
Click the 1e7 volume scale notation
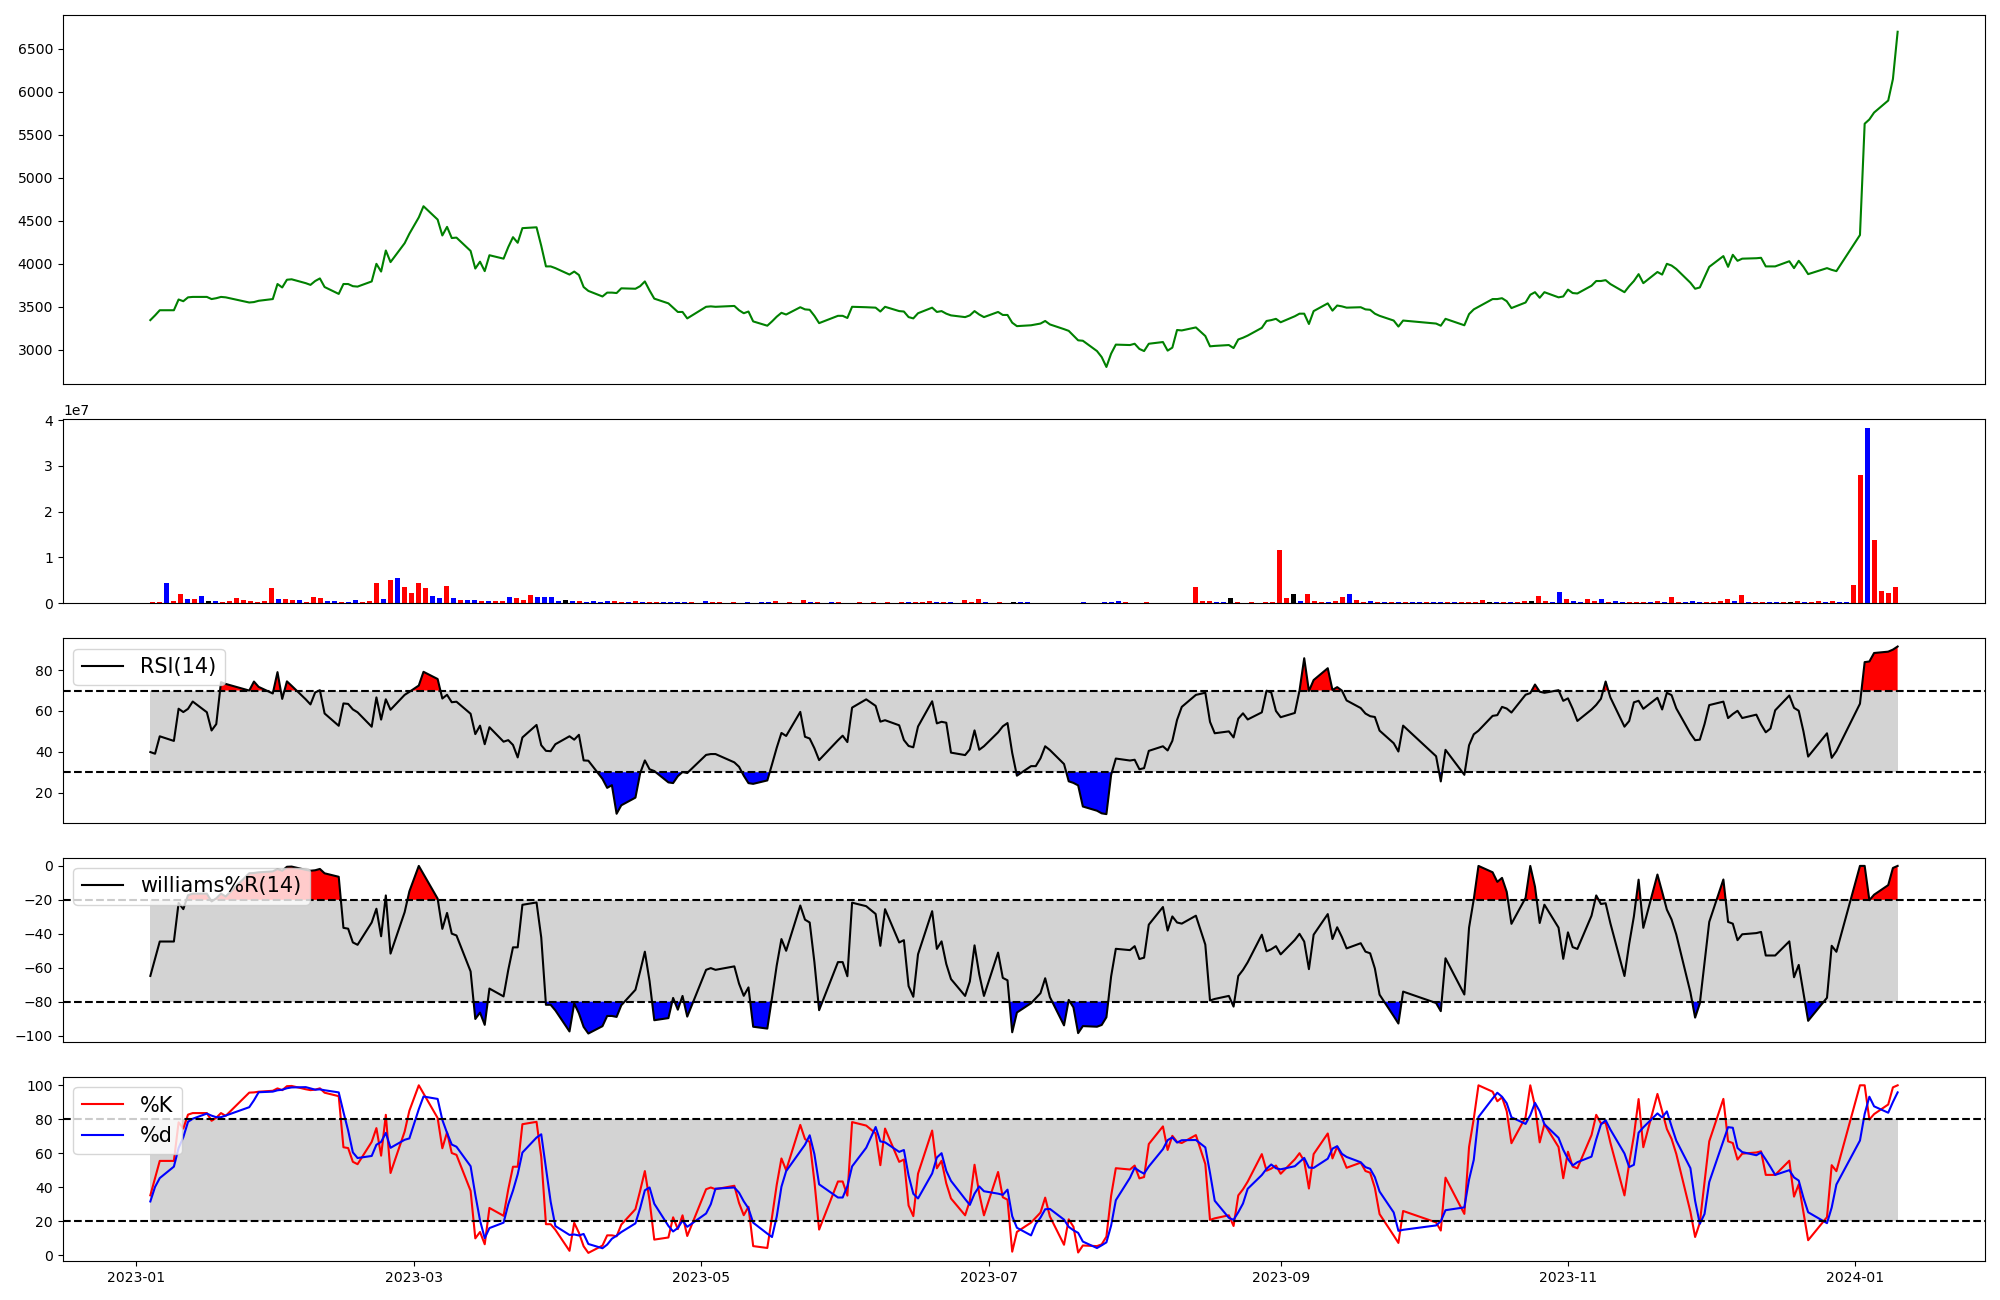tap(76, 410)
